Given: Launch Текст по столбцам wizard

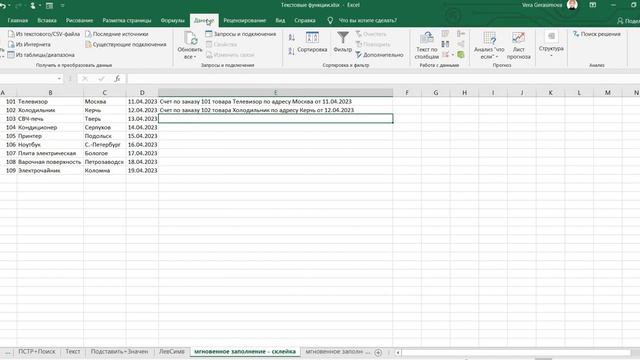Looking at the screenshot, I should coord(427,45).
